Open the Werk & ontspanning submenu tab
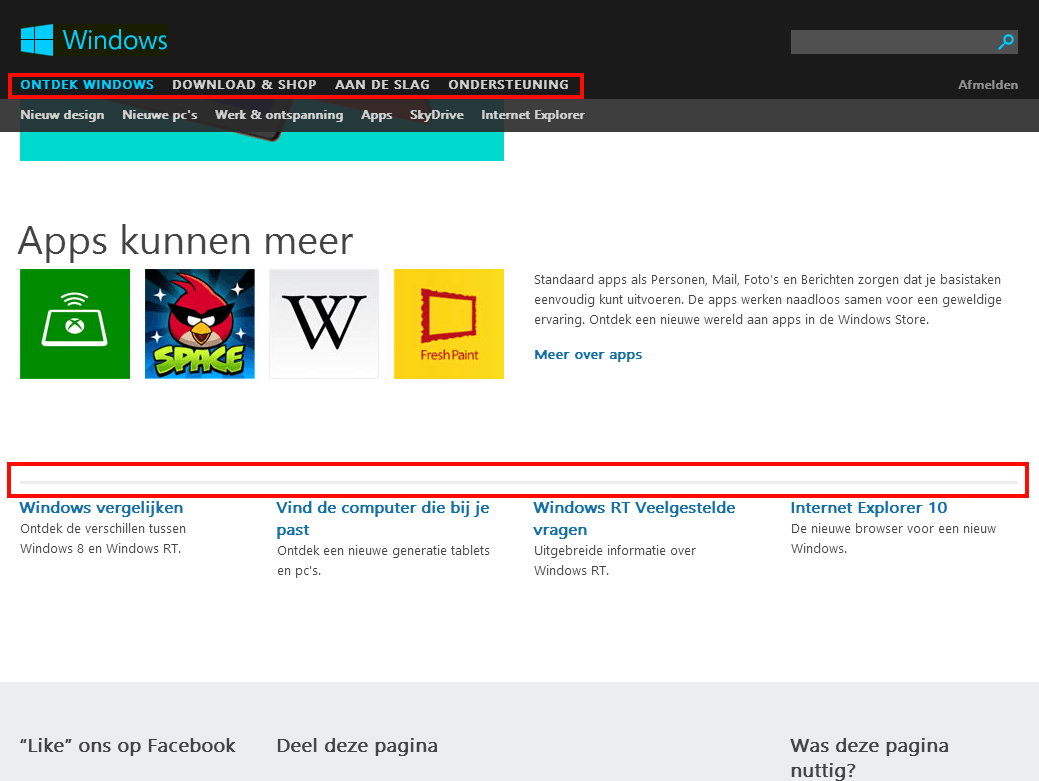This screenshot has width=1039, height=781. point(279,115)
